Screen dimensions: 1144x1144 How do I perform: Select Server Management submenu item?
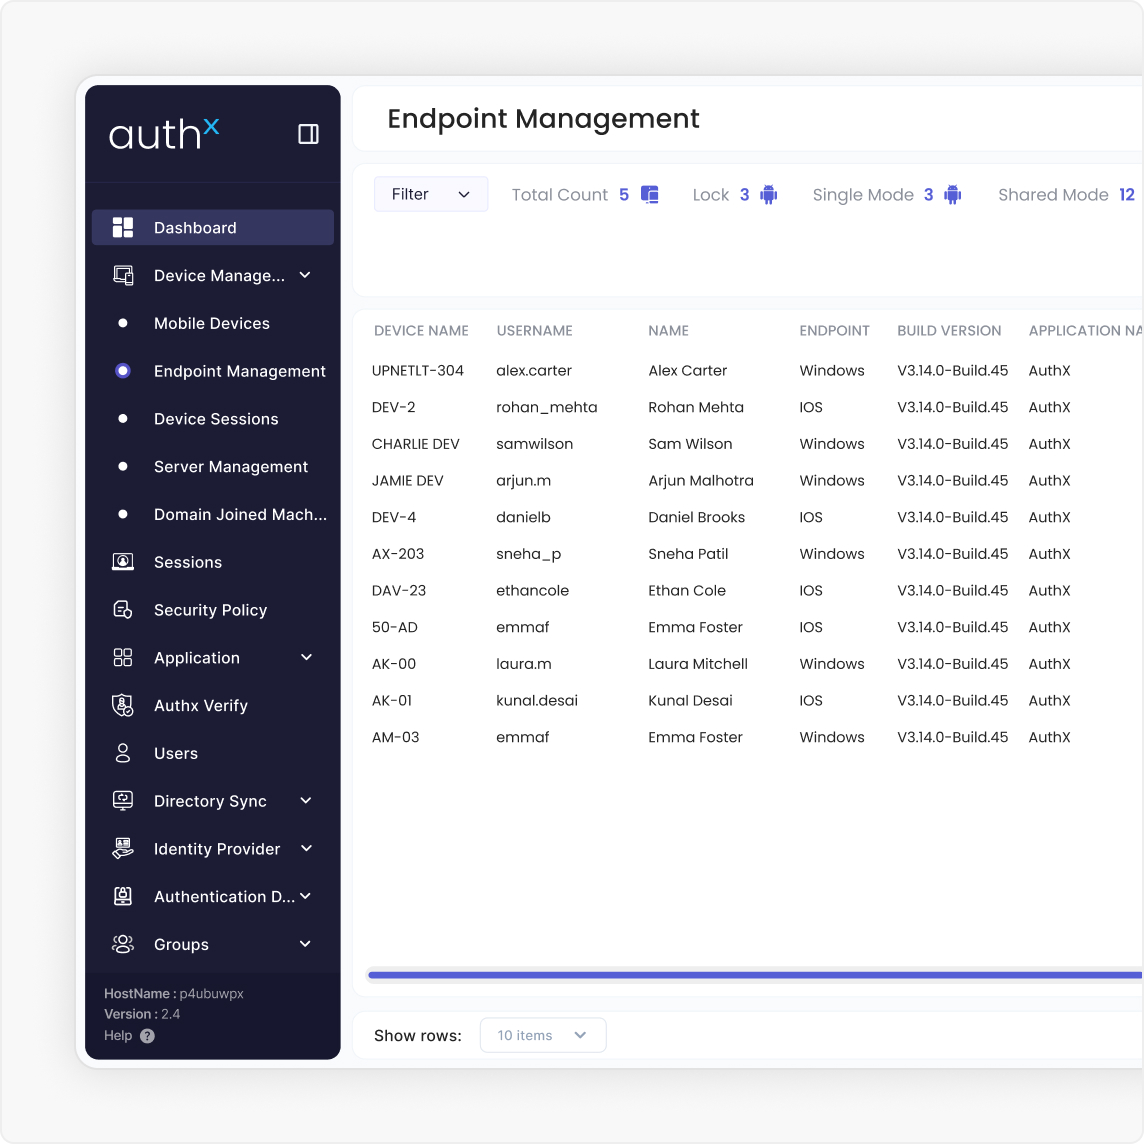231,467
